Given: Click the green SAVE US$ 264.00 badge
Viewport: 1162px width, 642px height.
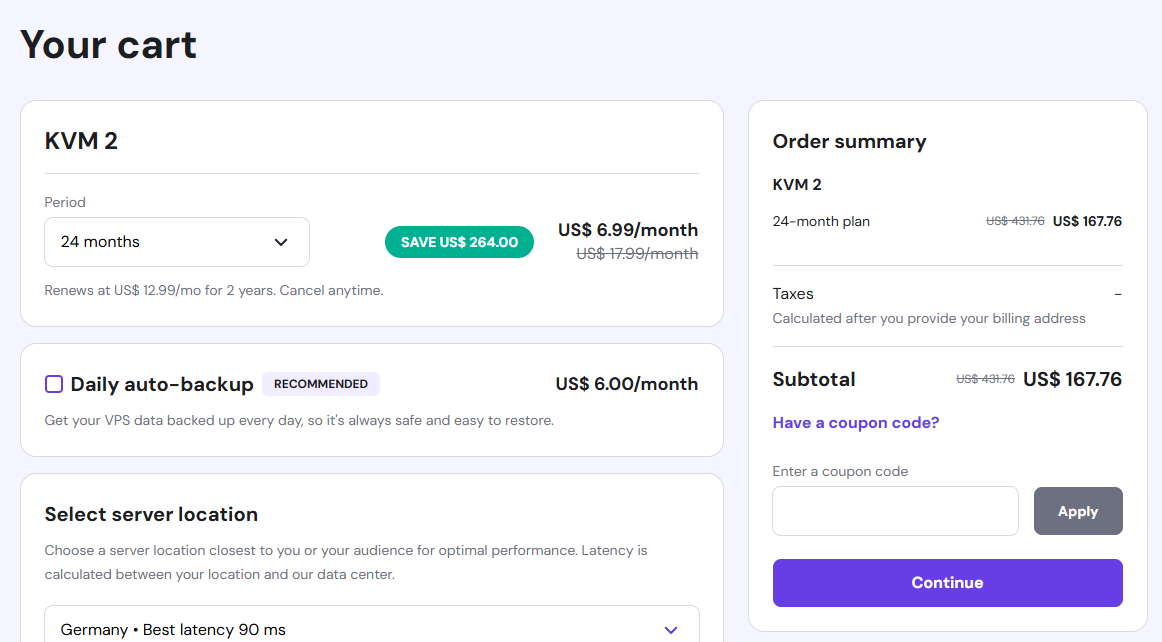Looking at the screenshot, I should pyautogui.click(x=459, y=242).
